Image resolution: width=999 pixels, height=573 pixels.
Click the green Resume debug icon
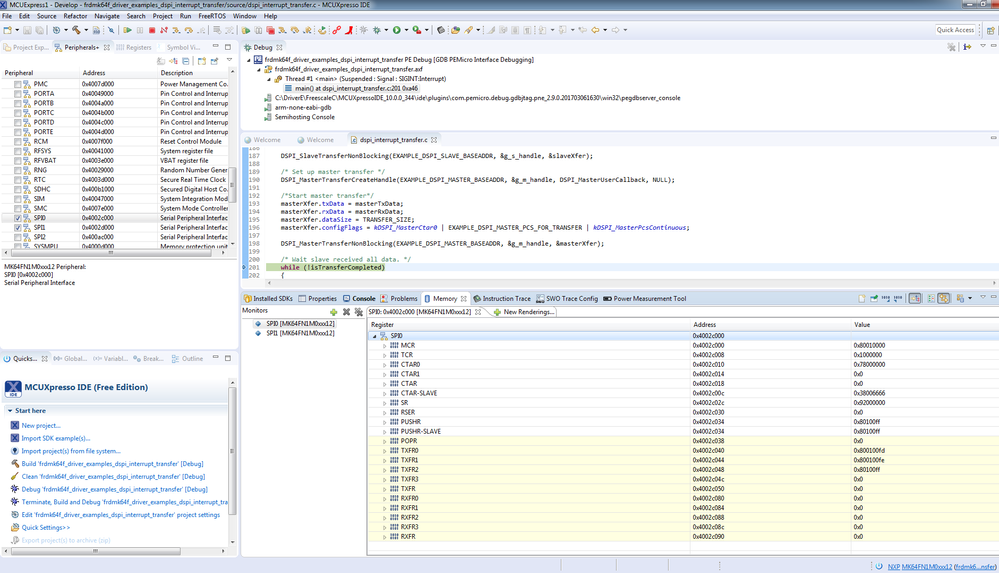click(x=127, y=30)
